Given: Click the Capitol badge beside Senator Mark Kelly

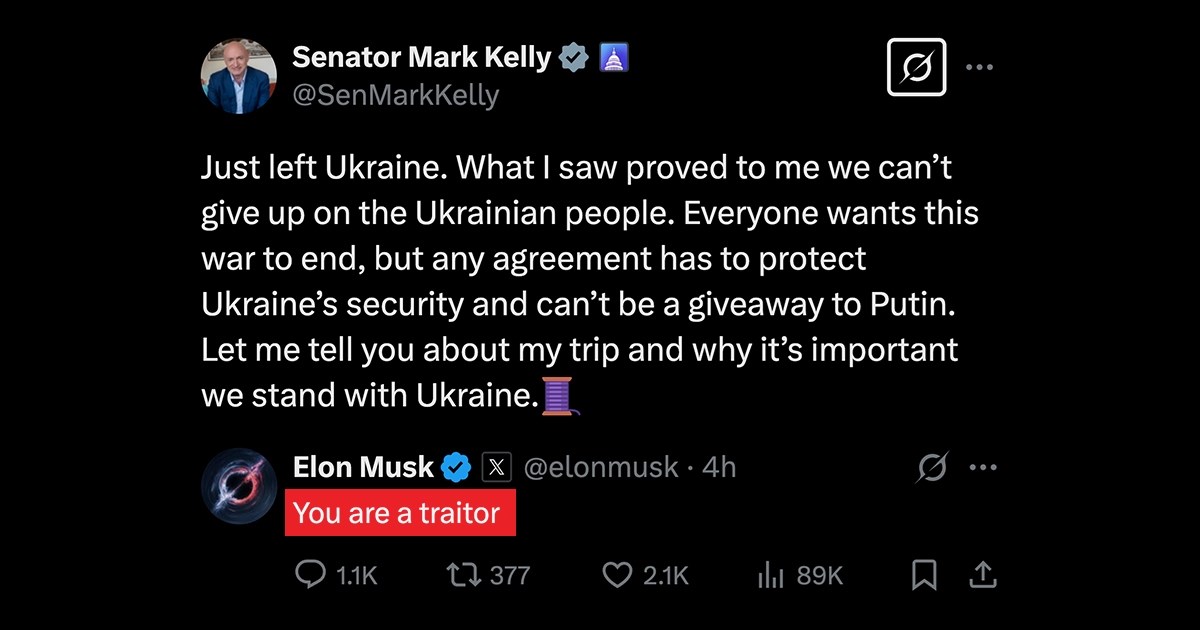Looking at the screenshot, I should (x=611, y=57).
